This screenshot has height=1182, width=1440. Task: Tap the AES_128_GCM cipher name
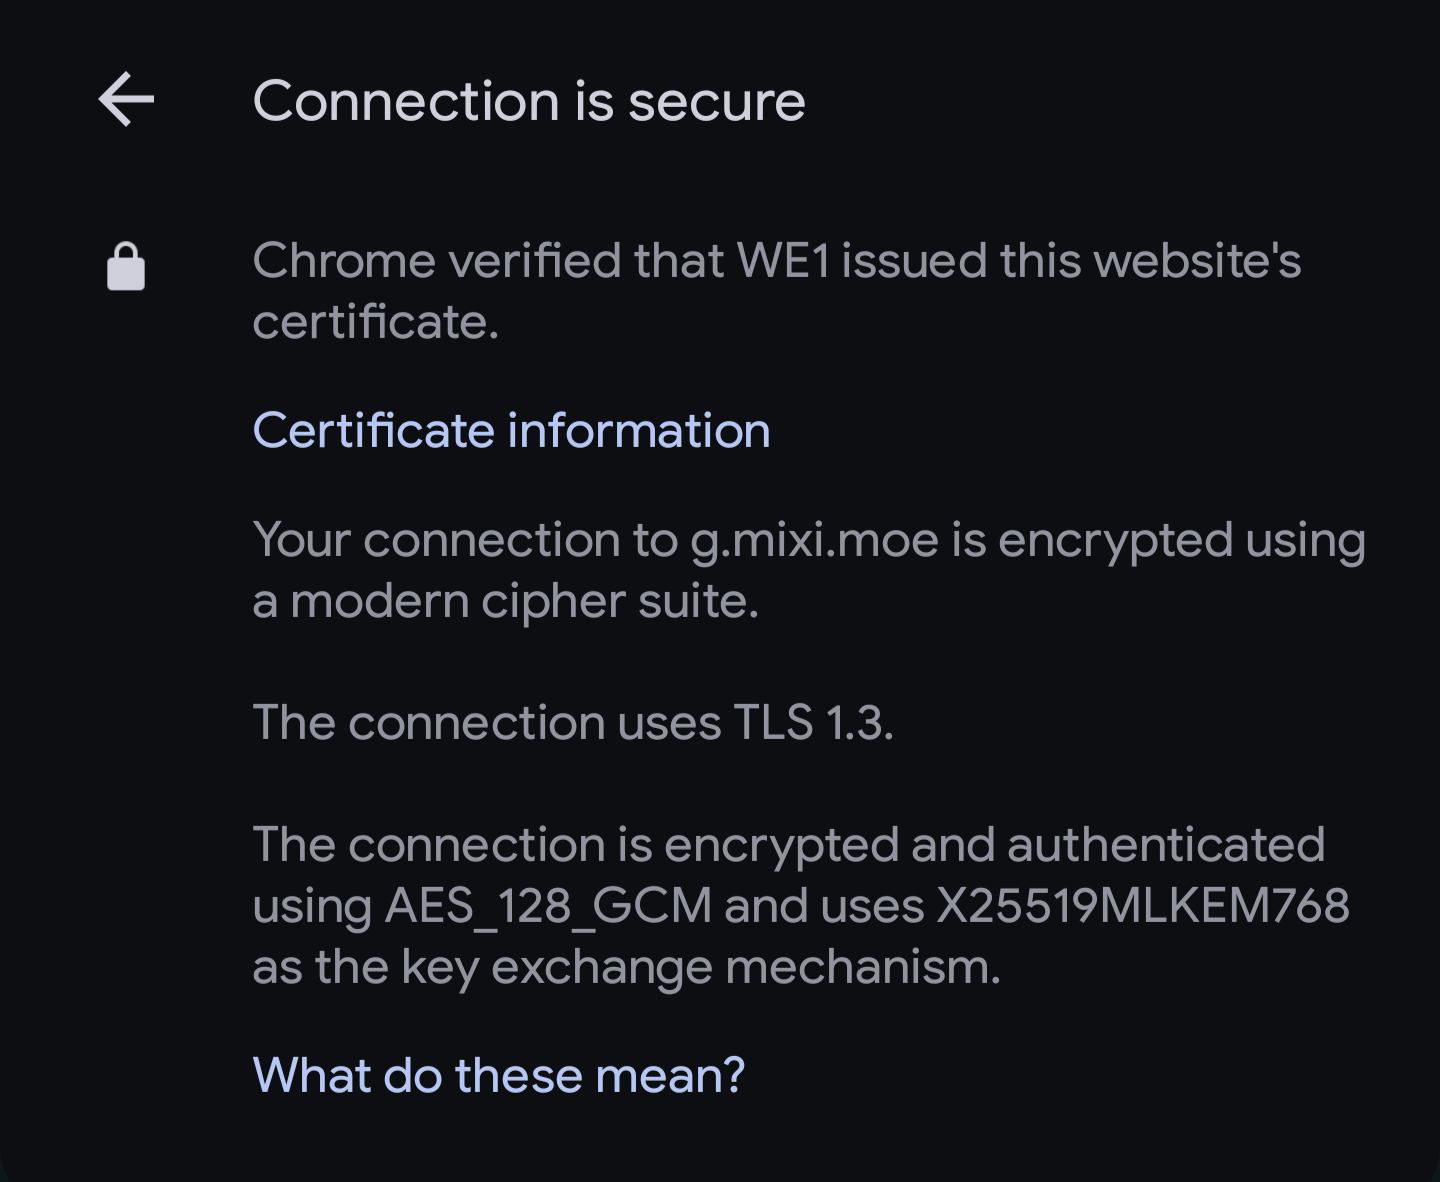548,906
